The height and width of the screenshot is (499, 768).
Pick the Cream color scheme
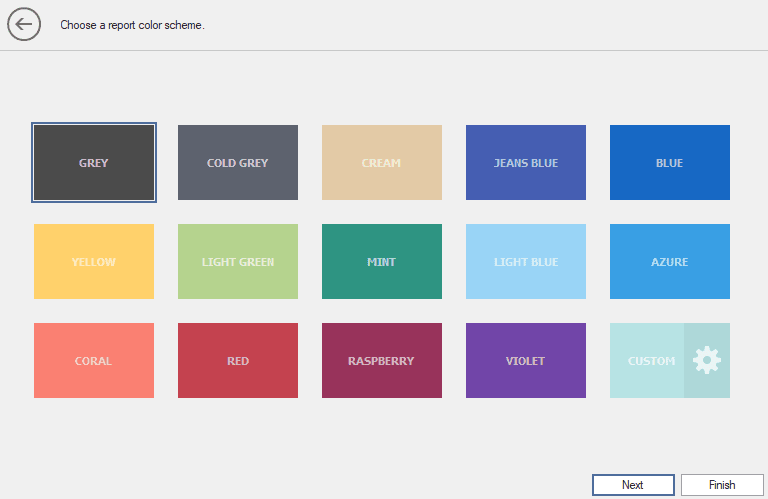tap(382, 163)
